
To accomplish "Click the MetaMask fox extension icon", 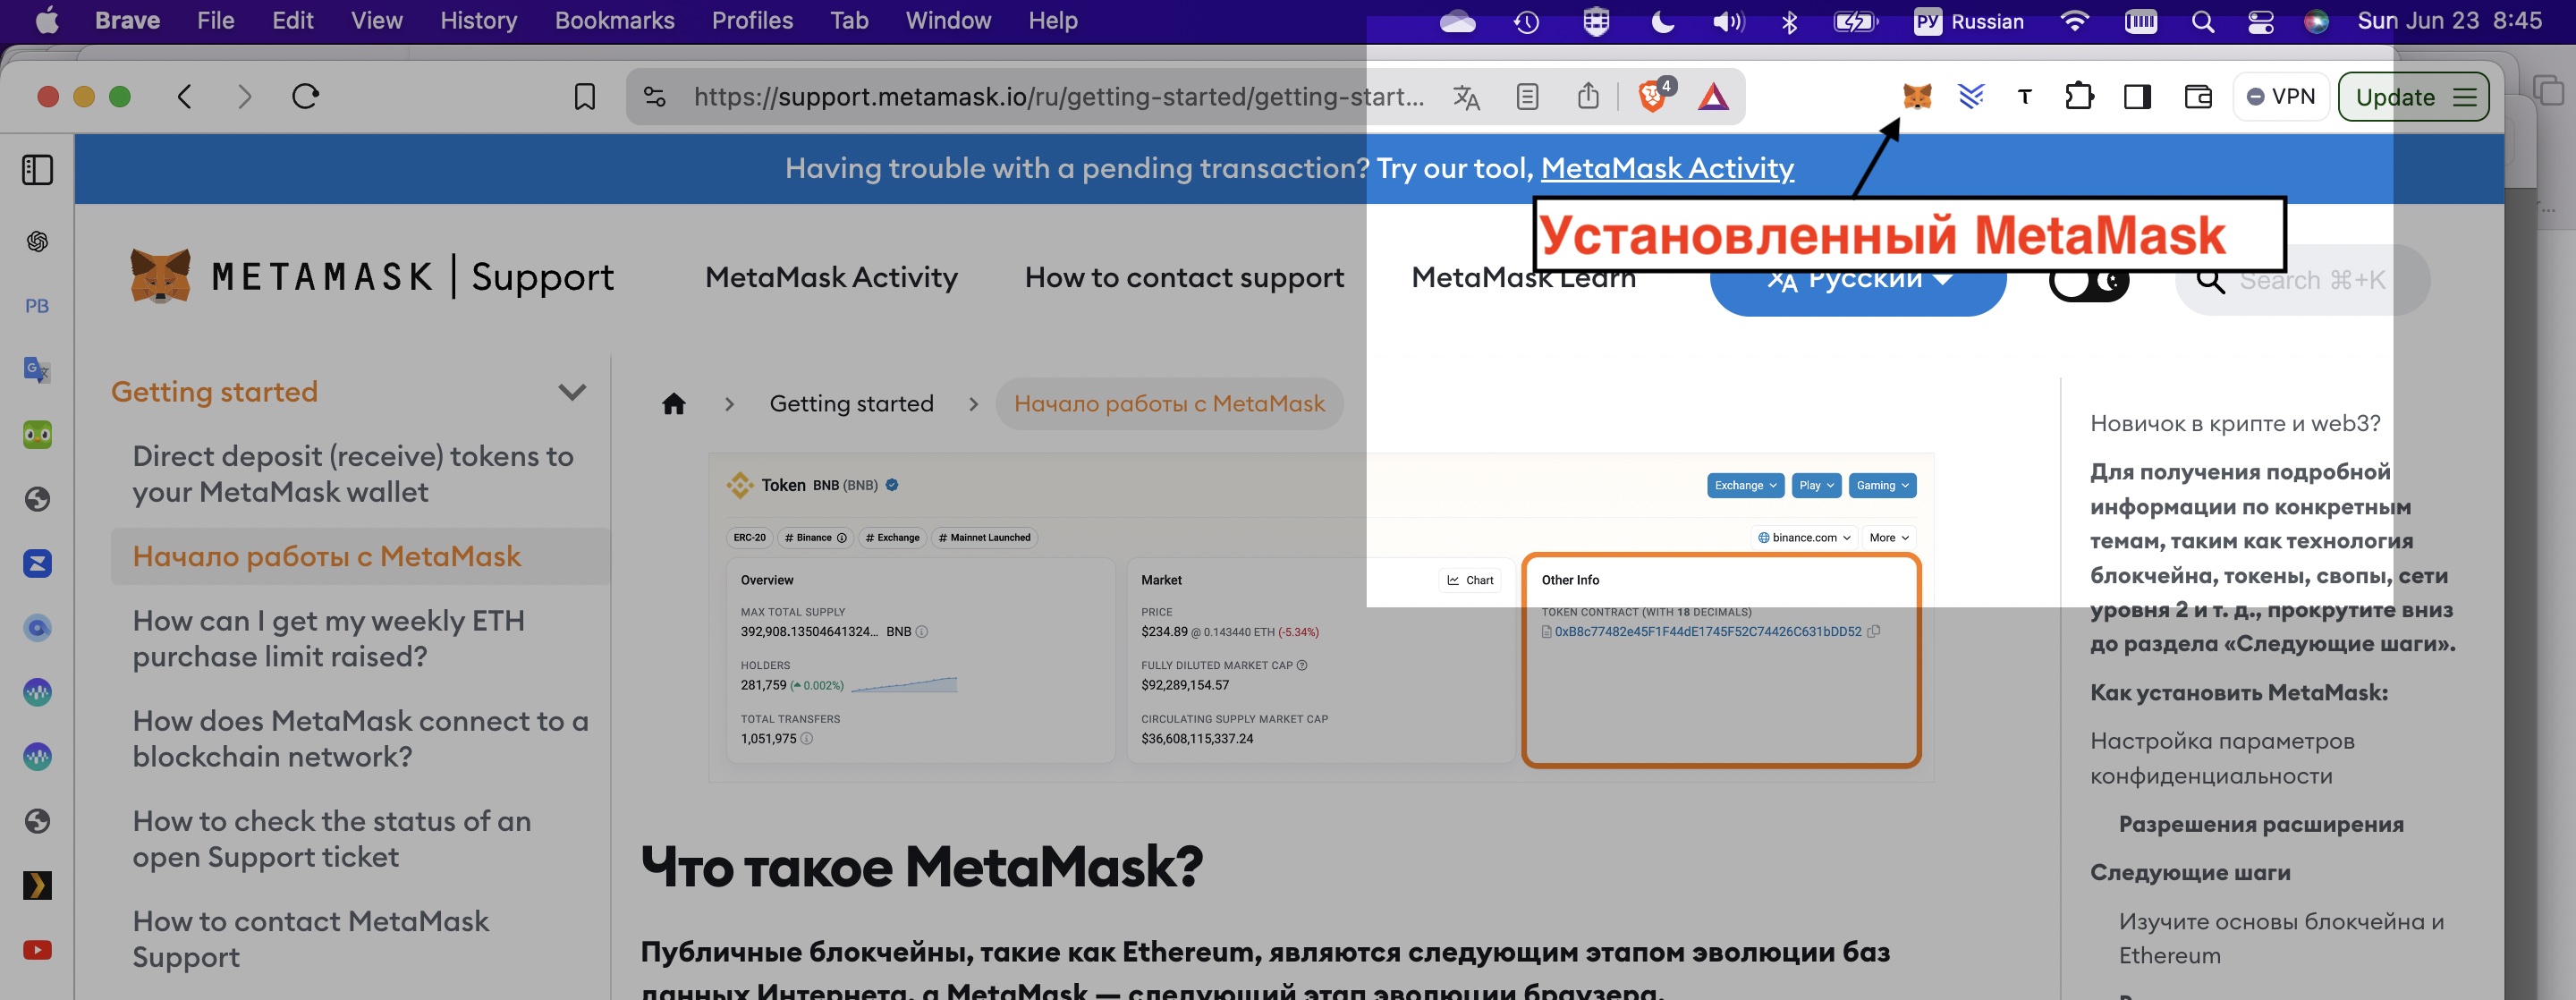I will pyautogui.click(x=1916, y=96).
